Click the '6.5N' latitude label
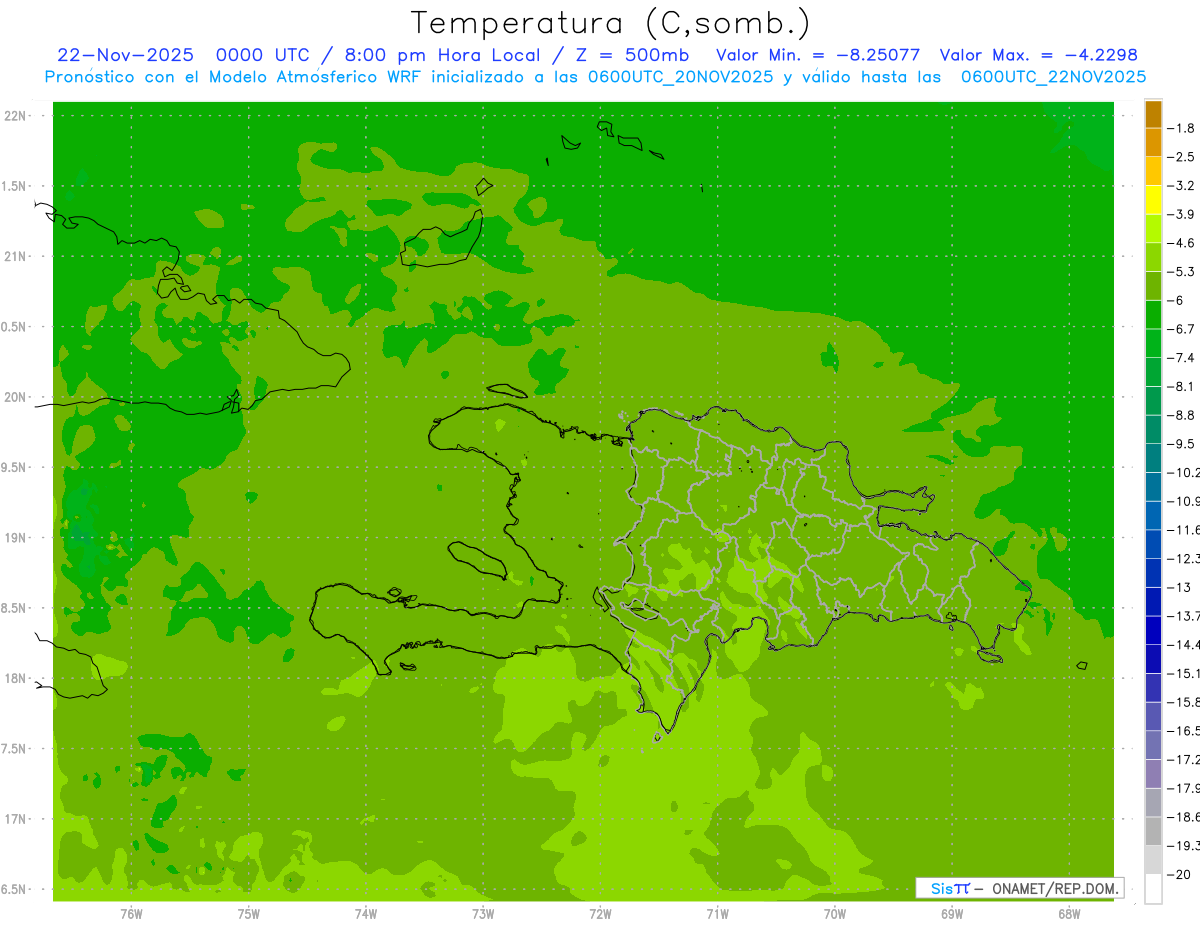The image size is (1200, 927). [15, 890]
